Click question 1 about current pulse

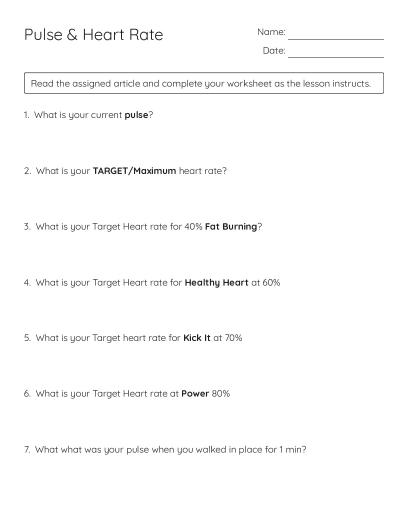click(89, 115)
